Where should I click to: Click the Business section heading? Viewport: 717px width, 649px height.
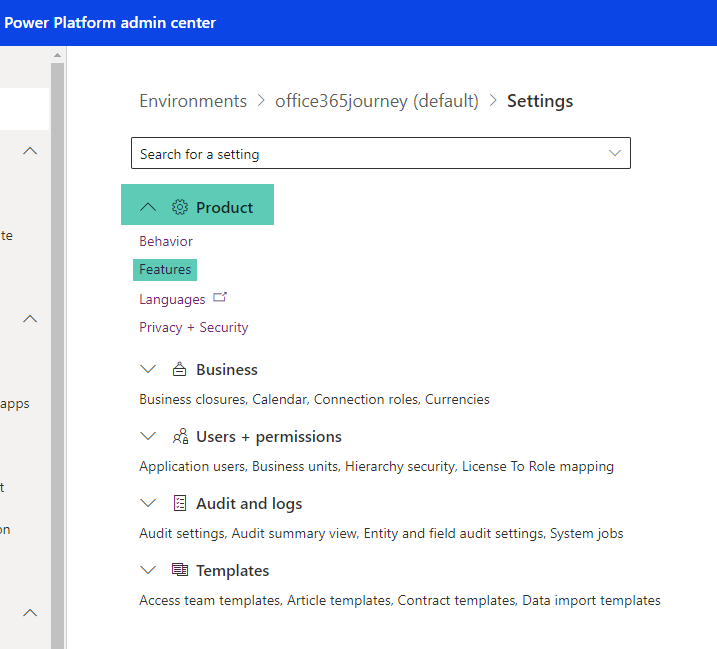227,370
